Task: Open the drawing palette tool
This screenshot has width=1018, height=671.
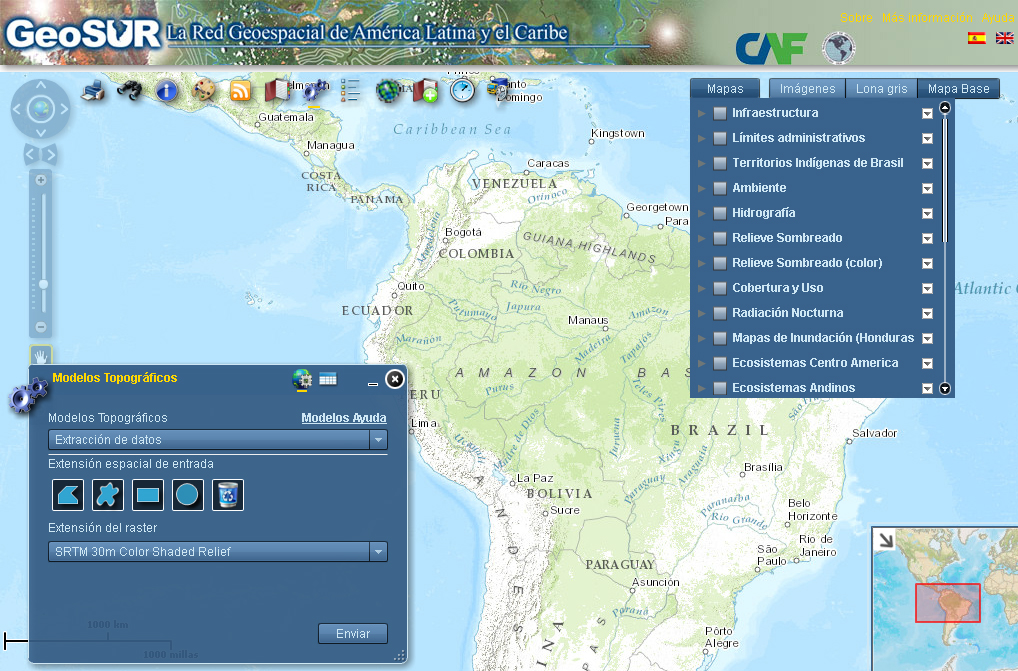Action: (204, 90)
